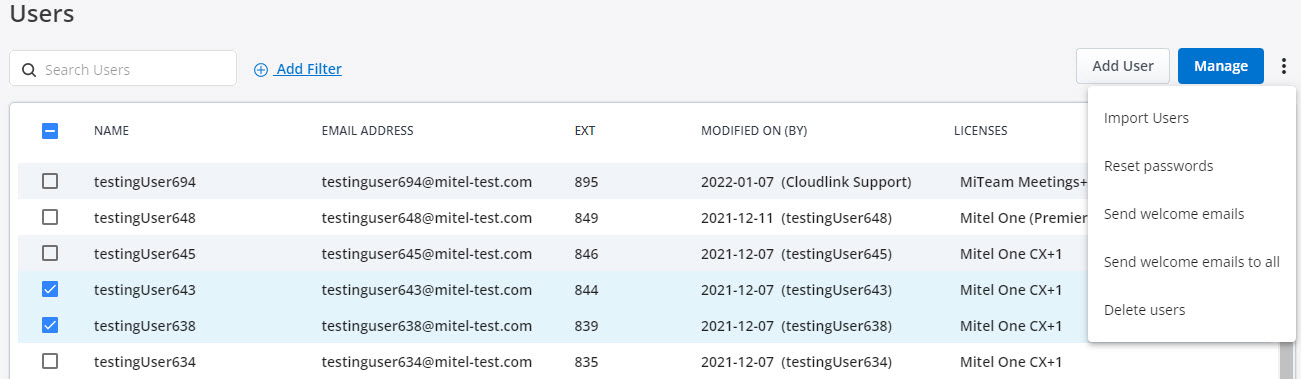Check the box for testingUser694
This screenshot has height=379, width=1301.
[50, 182]
